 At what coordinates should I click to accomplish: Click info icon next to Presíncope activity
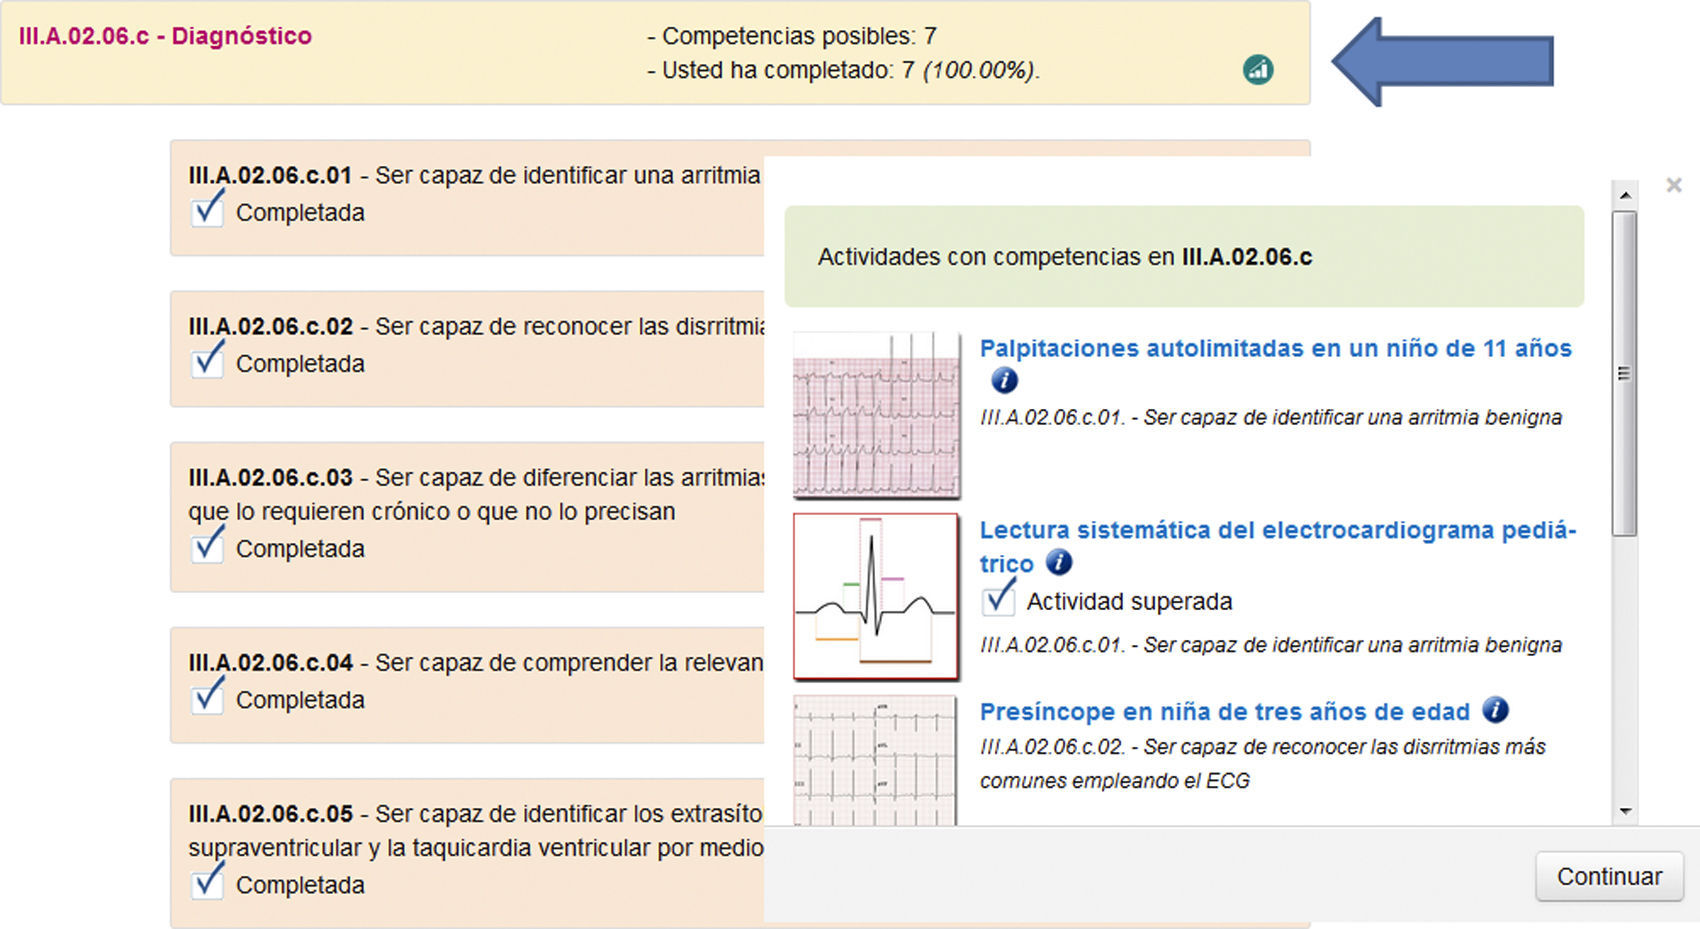1495,710
